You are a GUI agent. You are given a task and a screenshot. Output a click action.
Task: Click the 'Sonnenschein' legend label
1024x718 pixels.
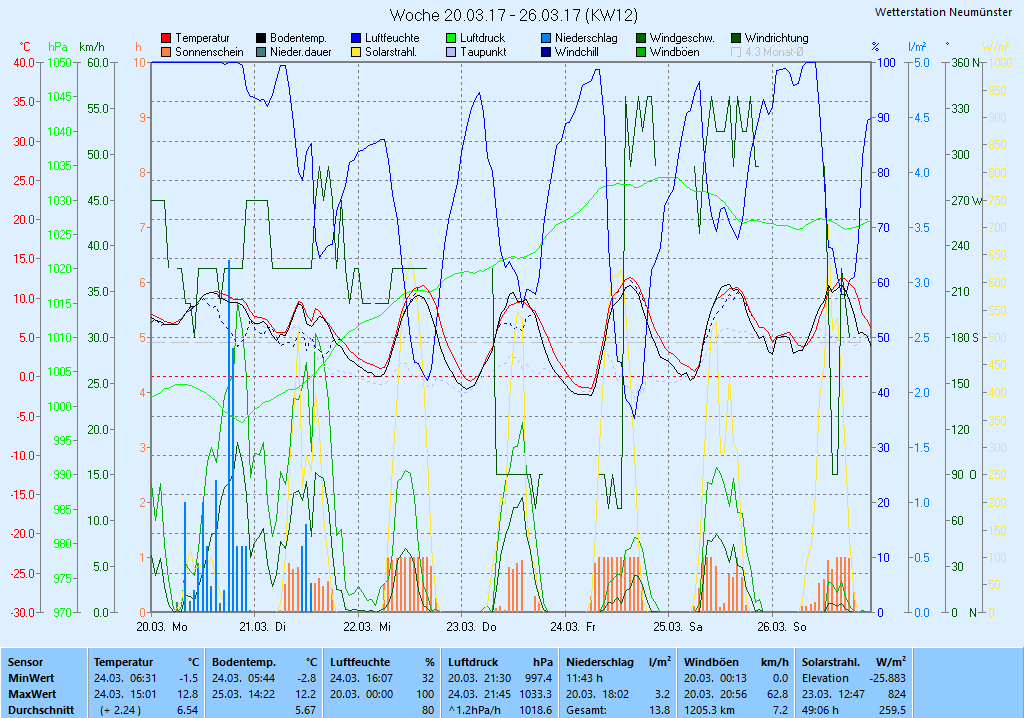pyautogui.click(x=209, y=52)
